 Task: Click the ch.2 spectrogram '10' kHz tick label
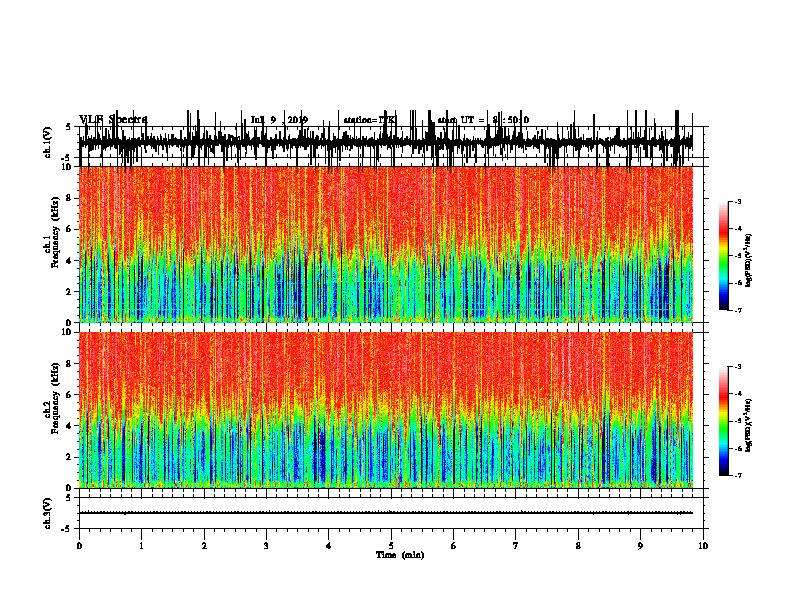(68, 332)
